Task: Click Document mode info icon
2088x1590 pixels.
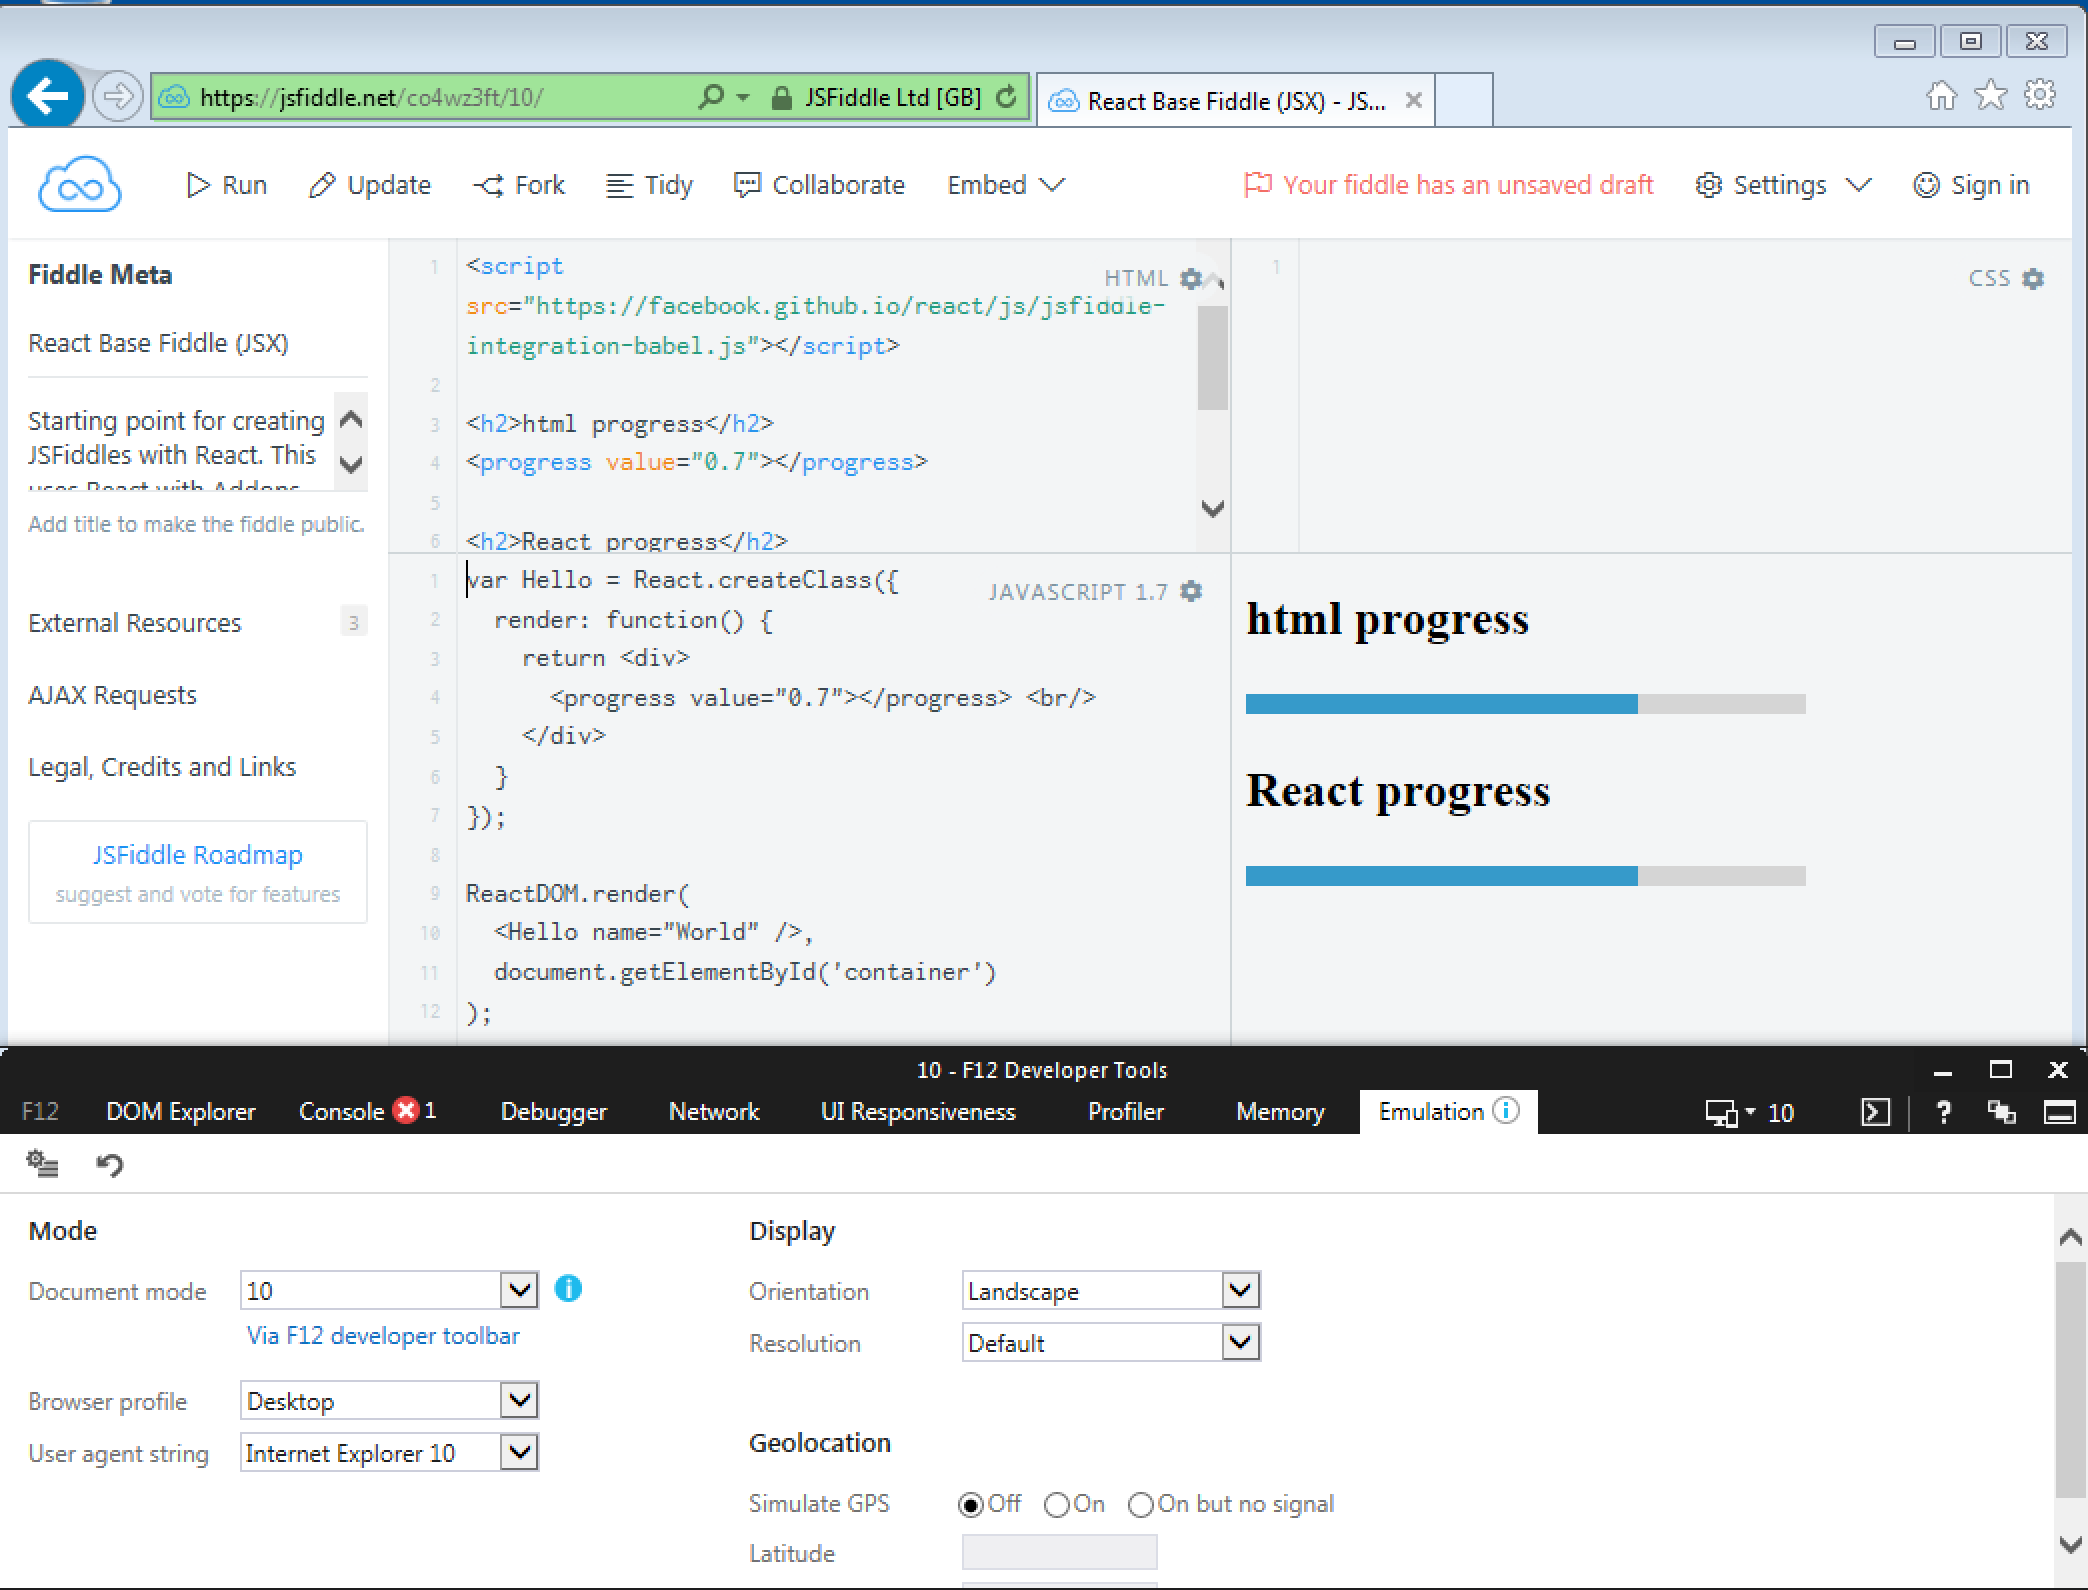Action: [x=567, y=1289]
